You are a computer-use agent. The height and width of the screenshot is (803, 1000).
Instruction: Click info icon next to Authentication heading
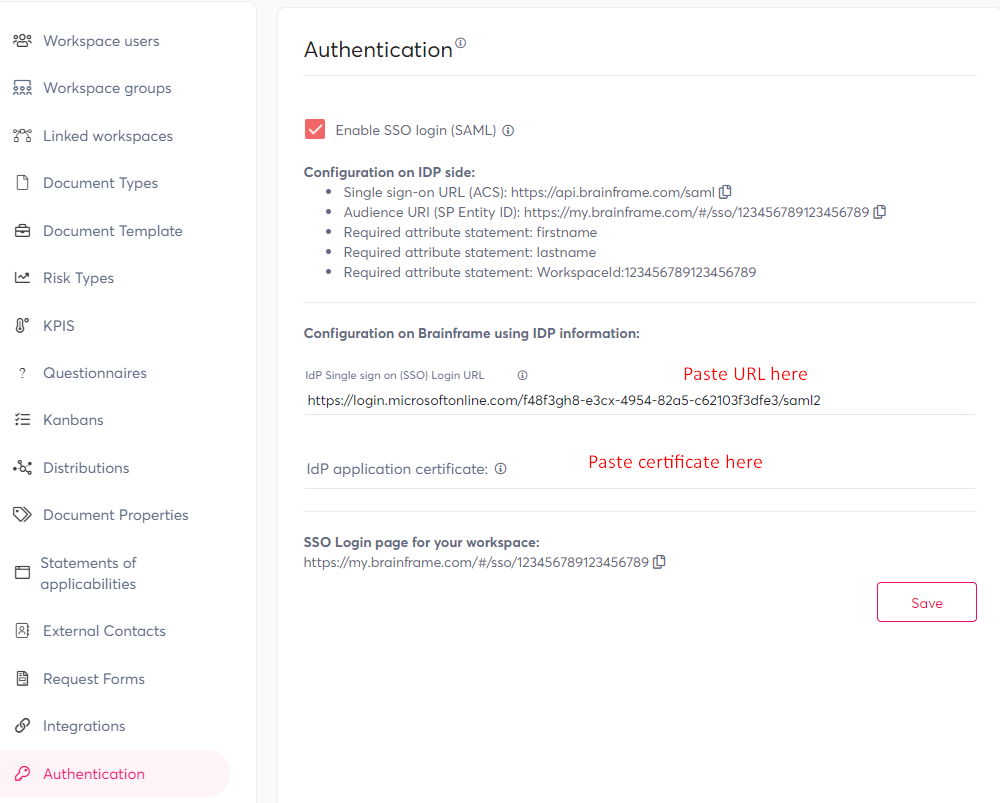point(461,43)
